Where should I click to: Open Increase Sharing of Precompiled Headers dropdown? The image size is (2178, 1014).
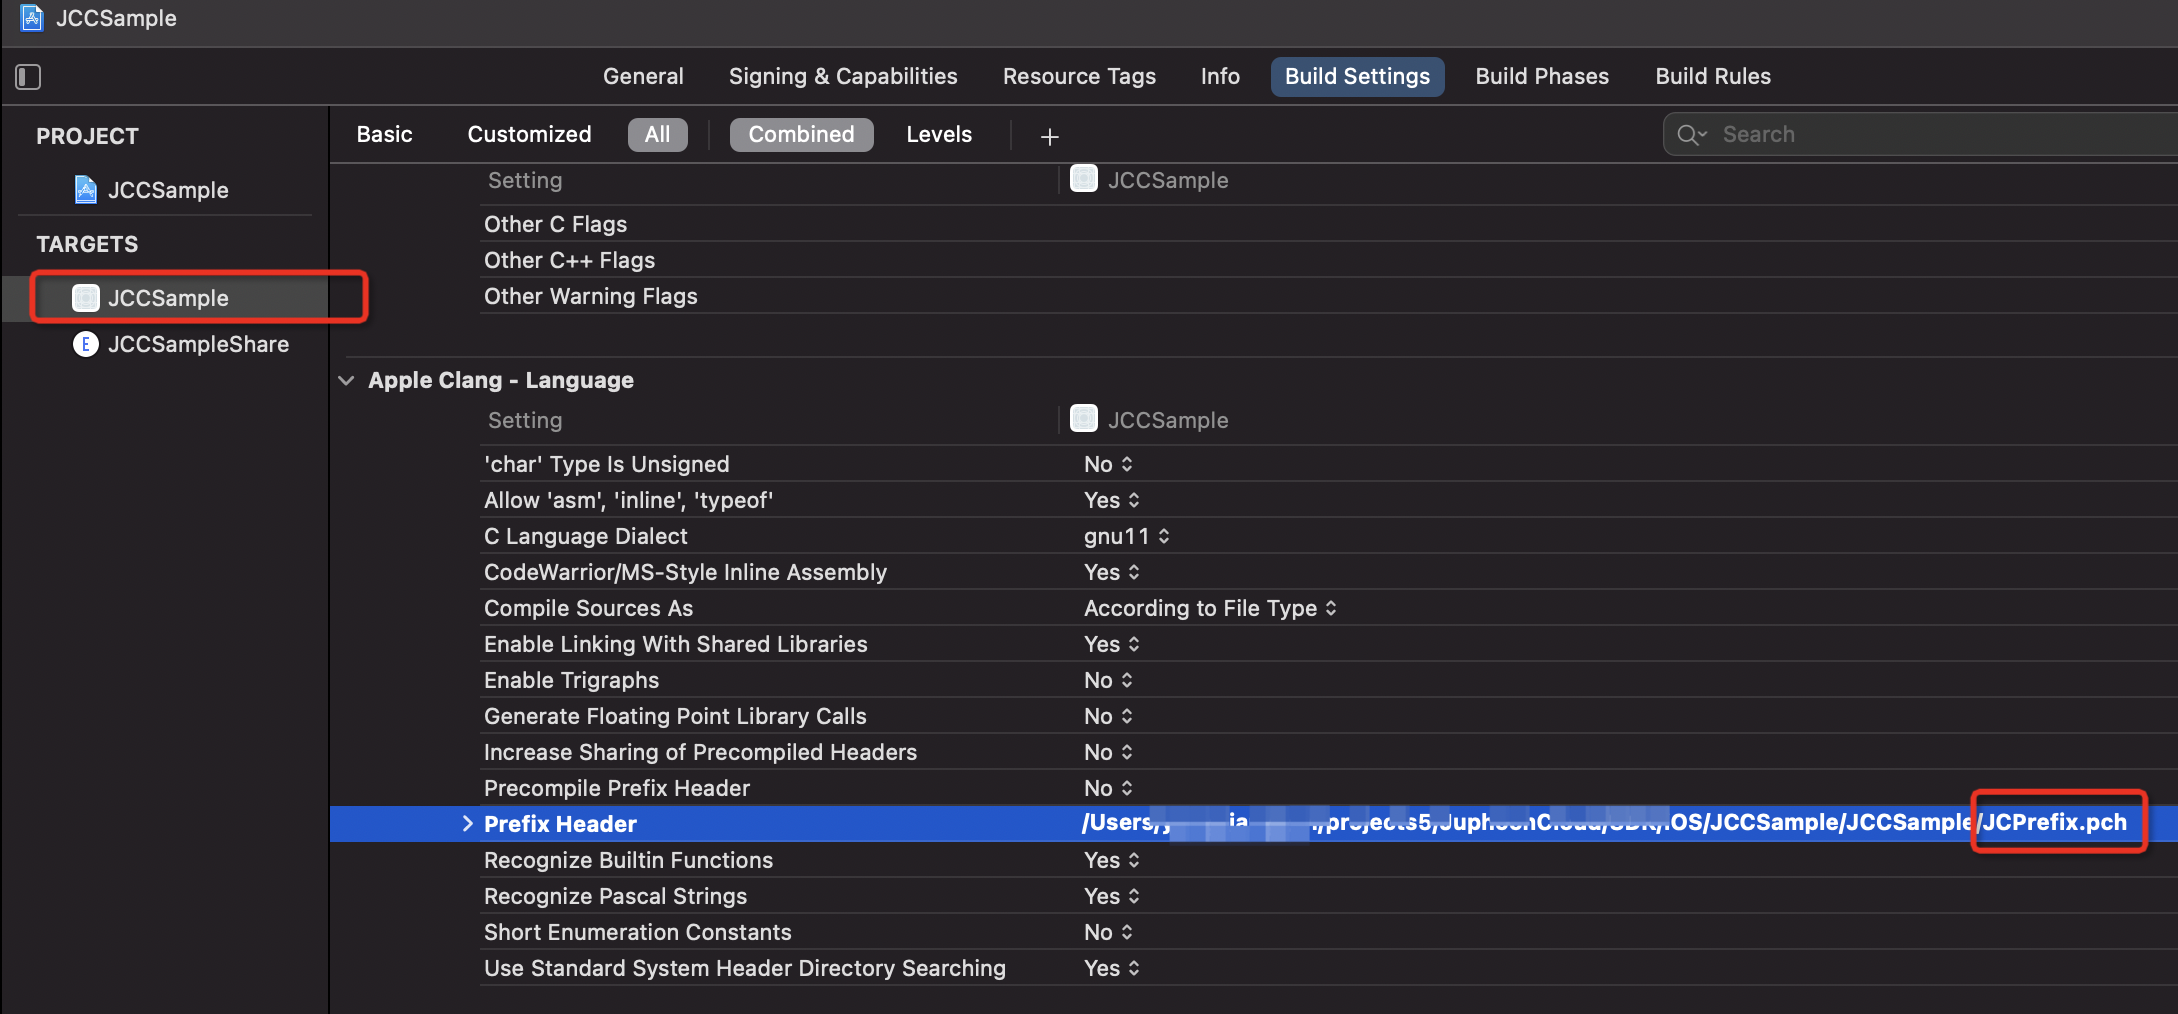click(x=1108, y=752)
